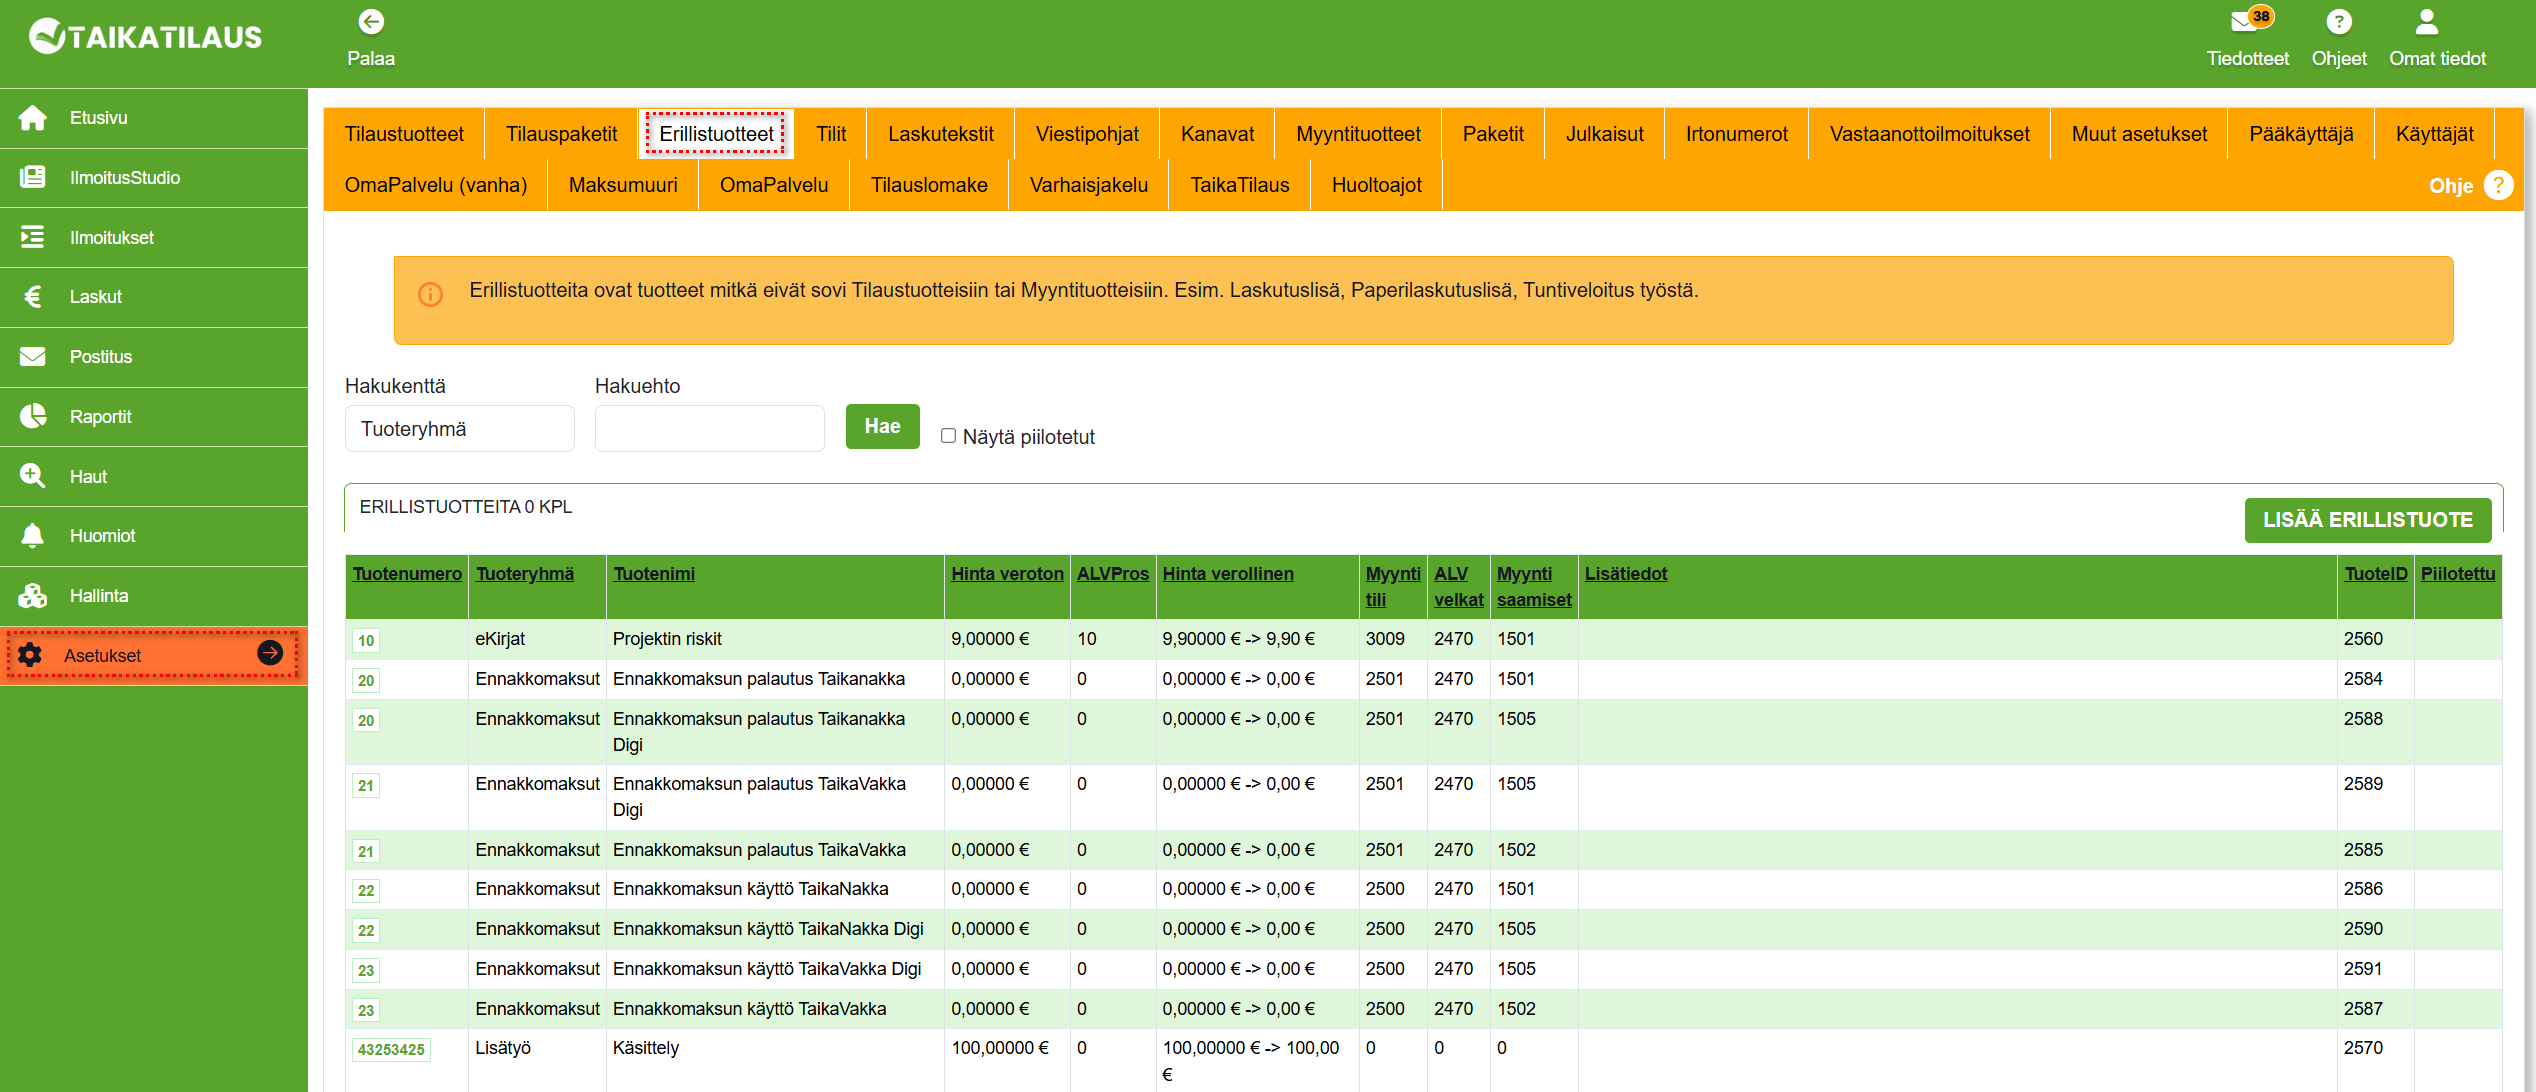Screen dimensions: 2536x1092
Task: Open product 22 for Ennakkomaksun käyttö TaikaNakka Digi
Action: pyautogui.click(x=366, y=931)
